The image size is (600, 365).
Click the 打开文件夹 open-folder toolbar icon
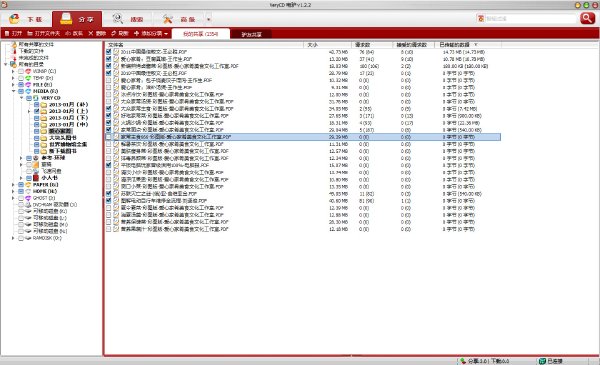point(30,34)
